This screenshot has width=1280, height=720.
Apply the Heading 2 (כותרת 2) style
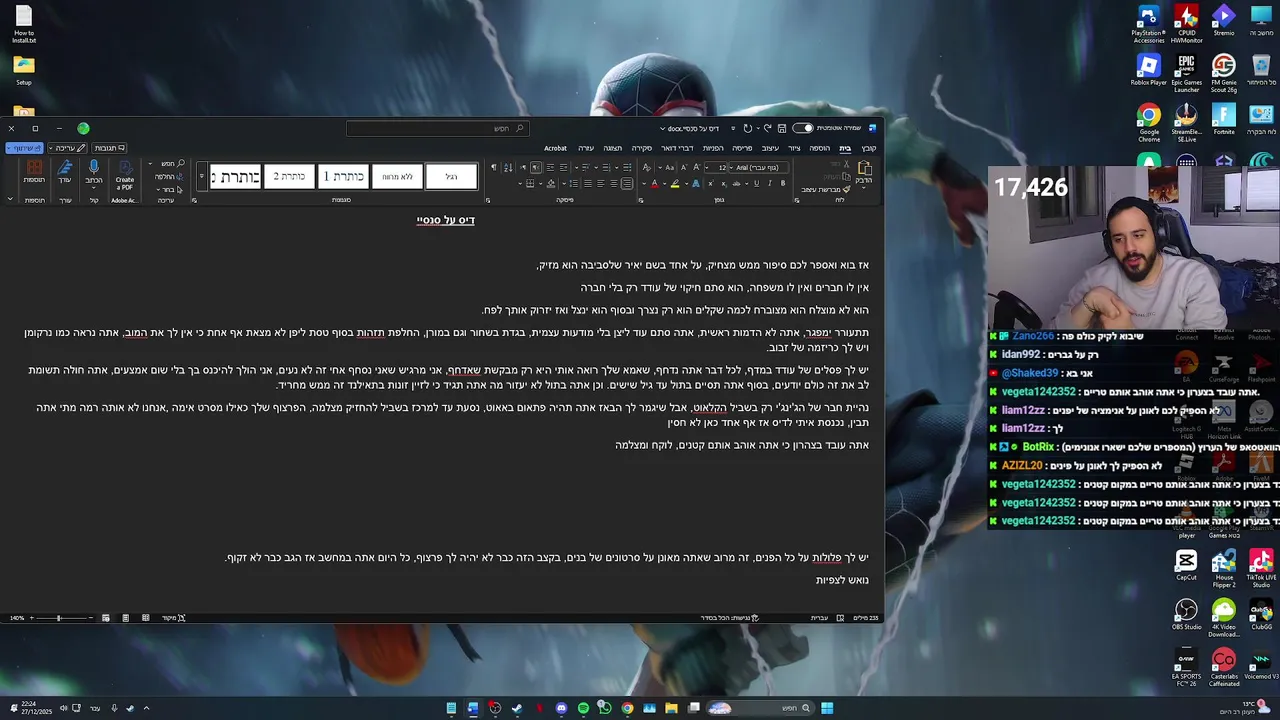pos(289,177)
